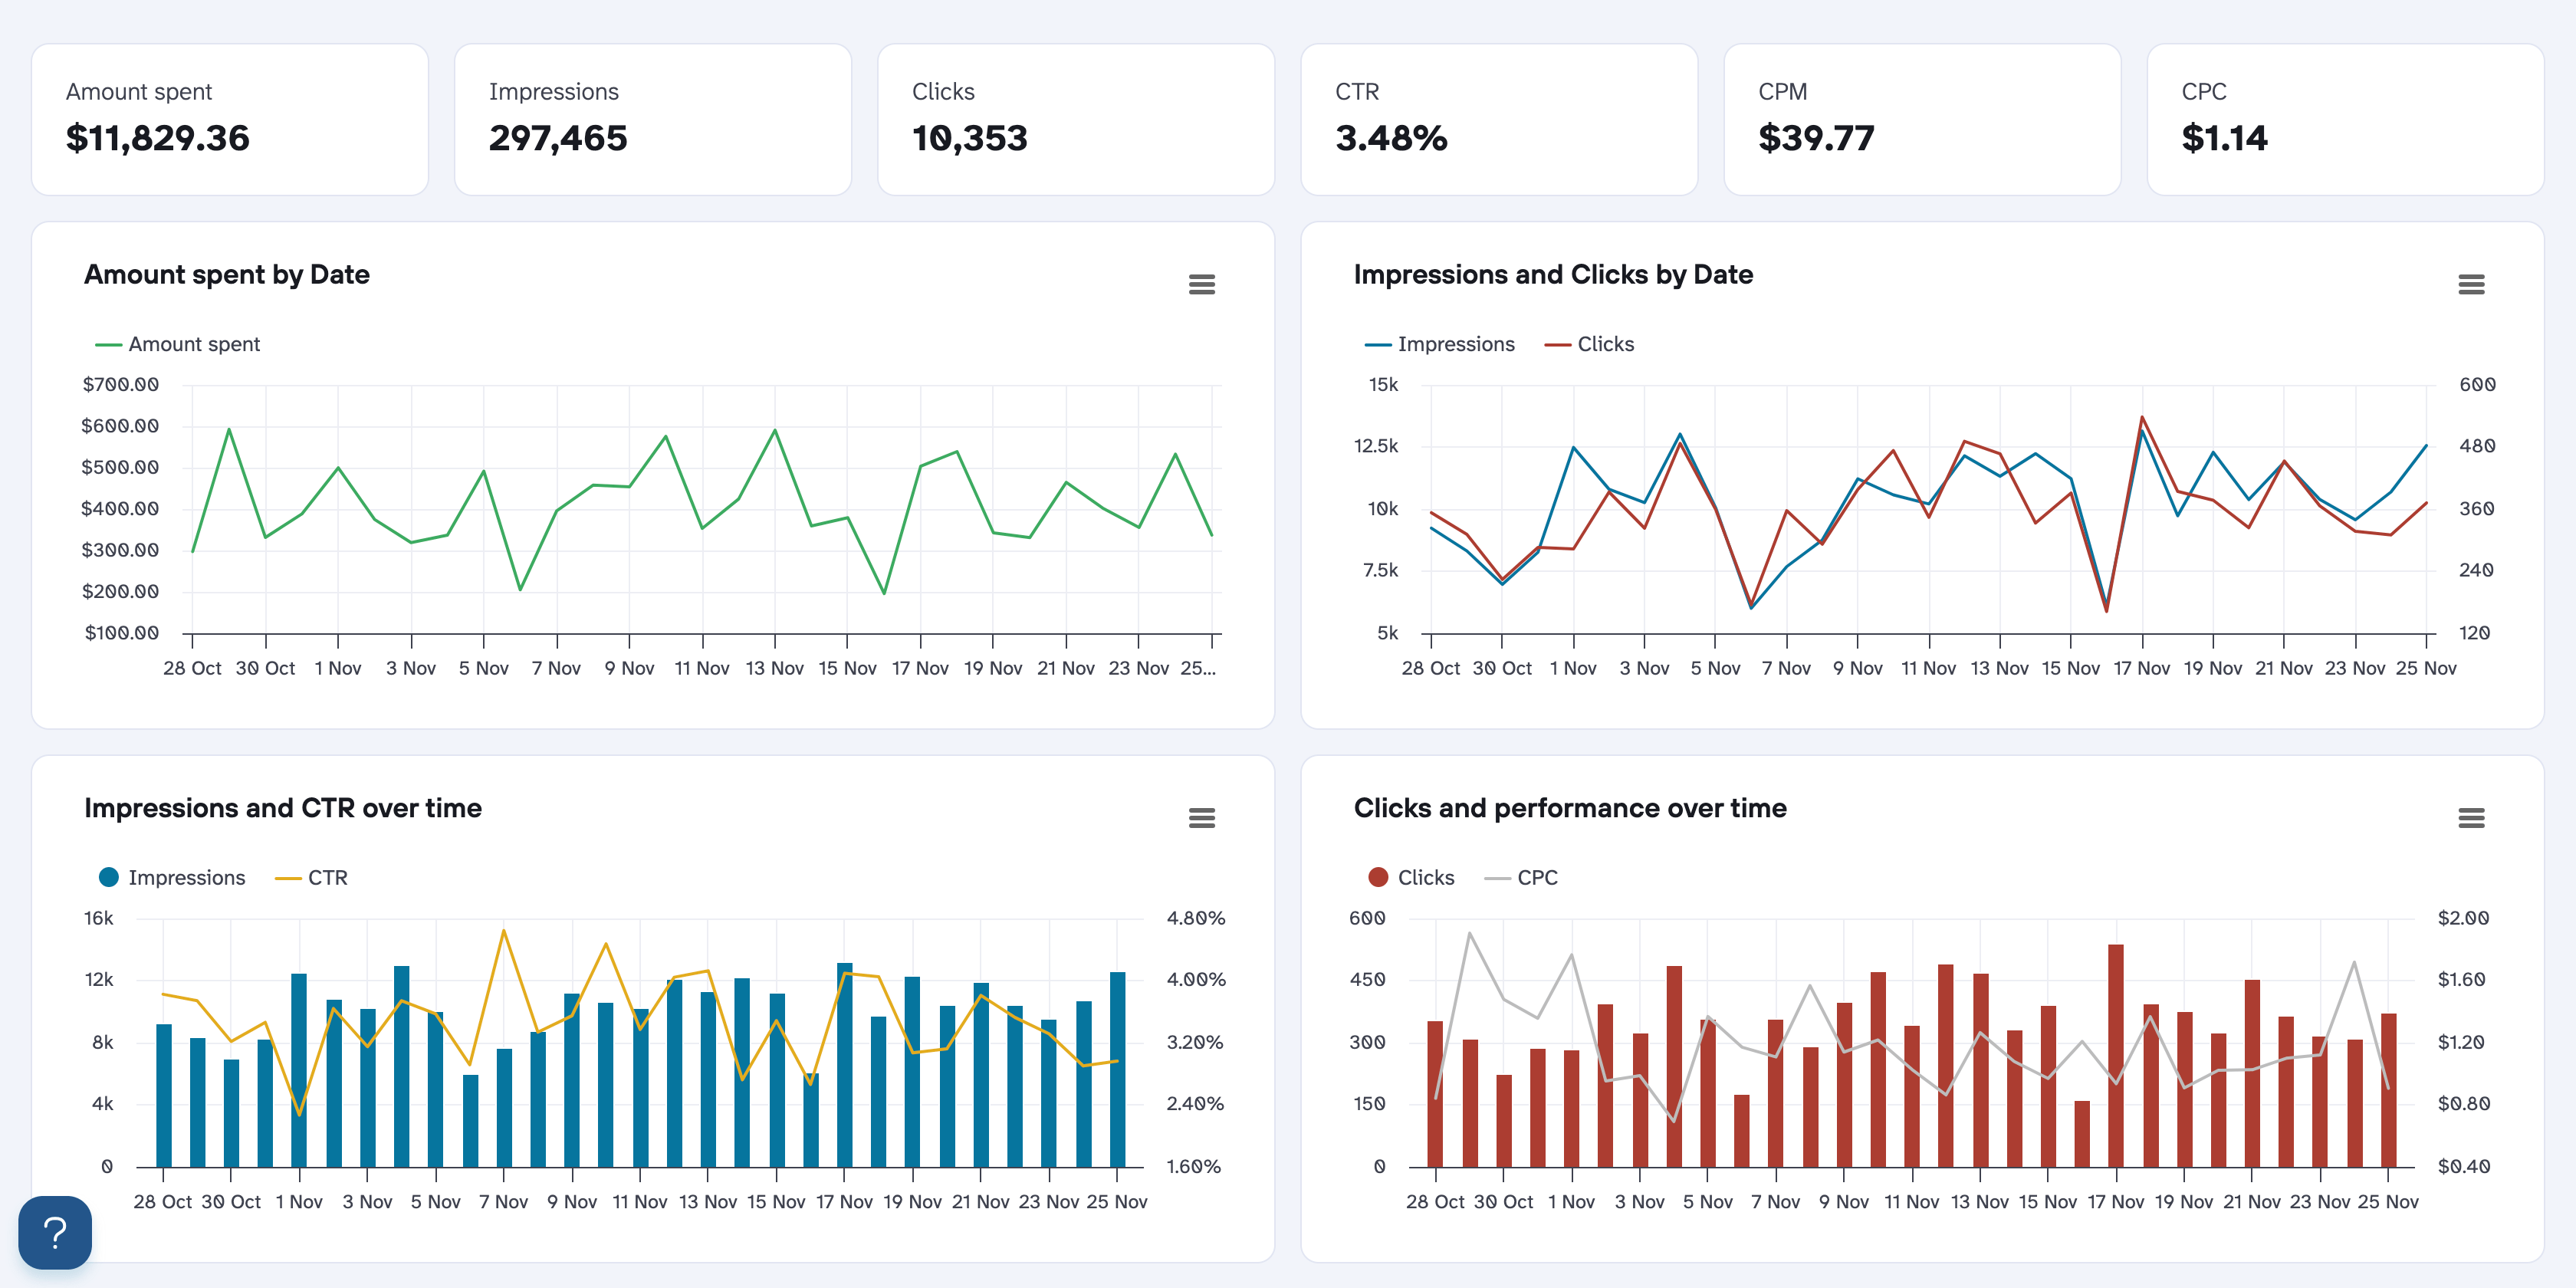Click the CTR 3.48% metric card
The height and width of the screenshot is (1288, 2576).
pyautogui.click(x=1499, y=119)
